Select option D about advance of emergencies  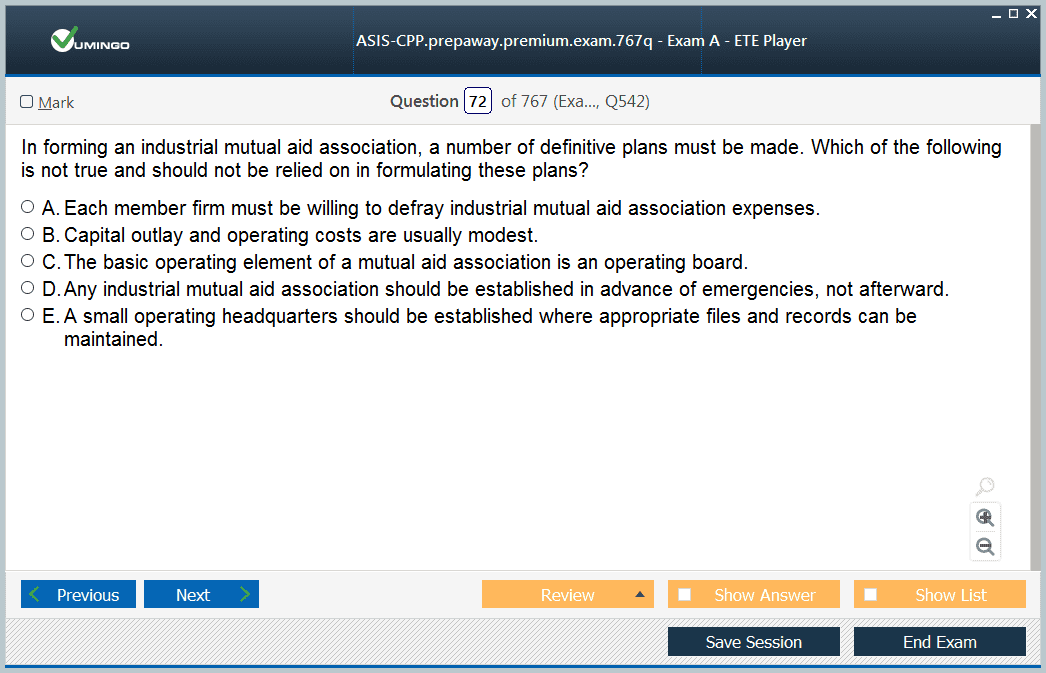pos(28,289)
